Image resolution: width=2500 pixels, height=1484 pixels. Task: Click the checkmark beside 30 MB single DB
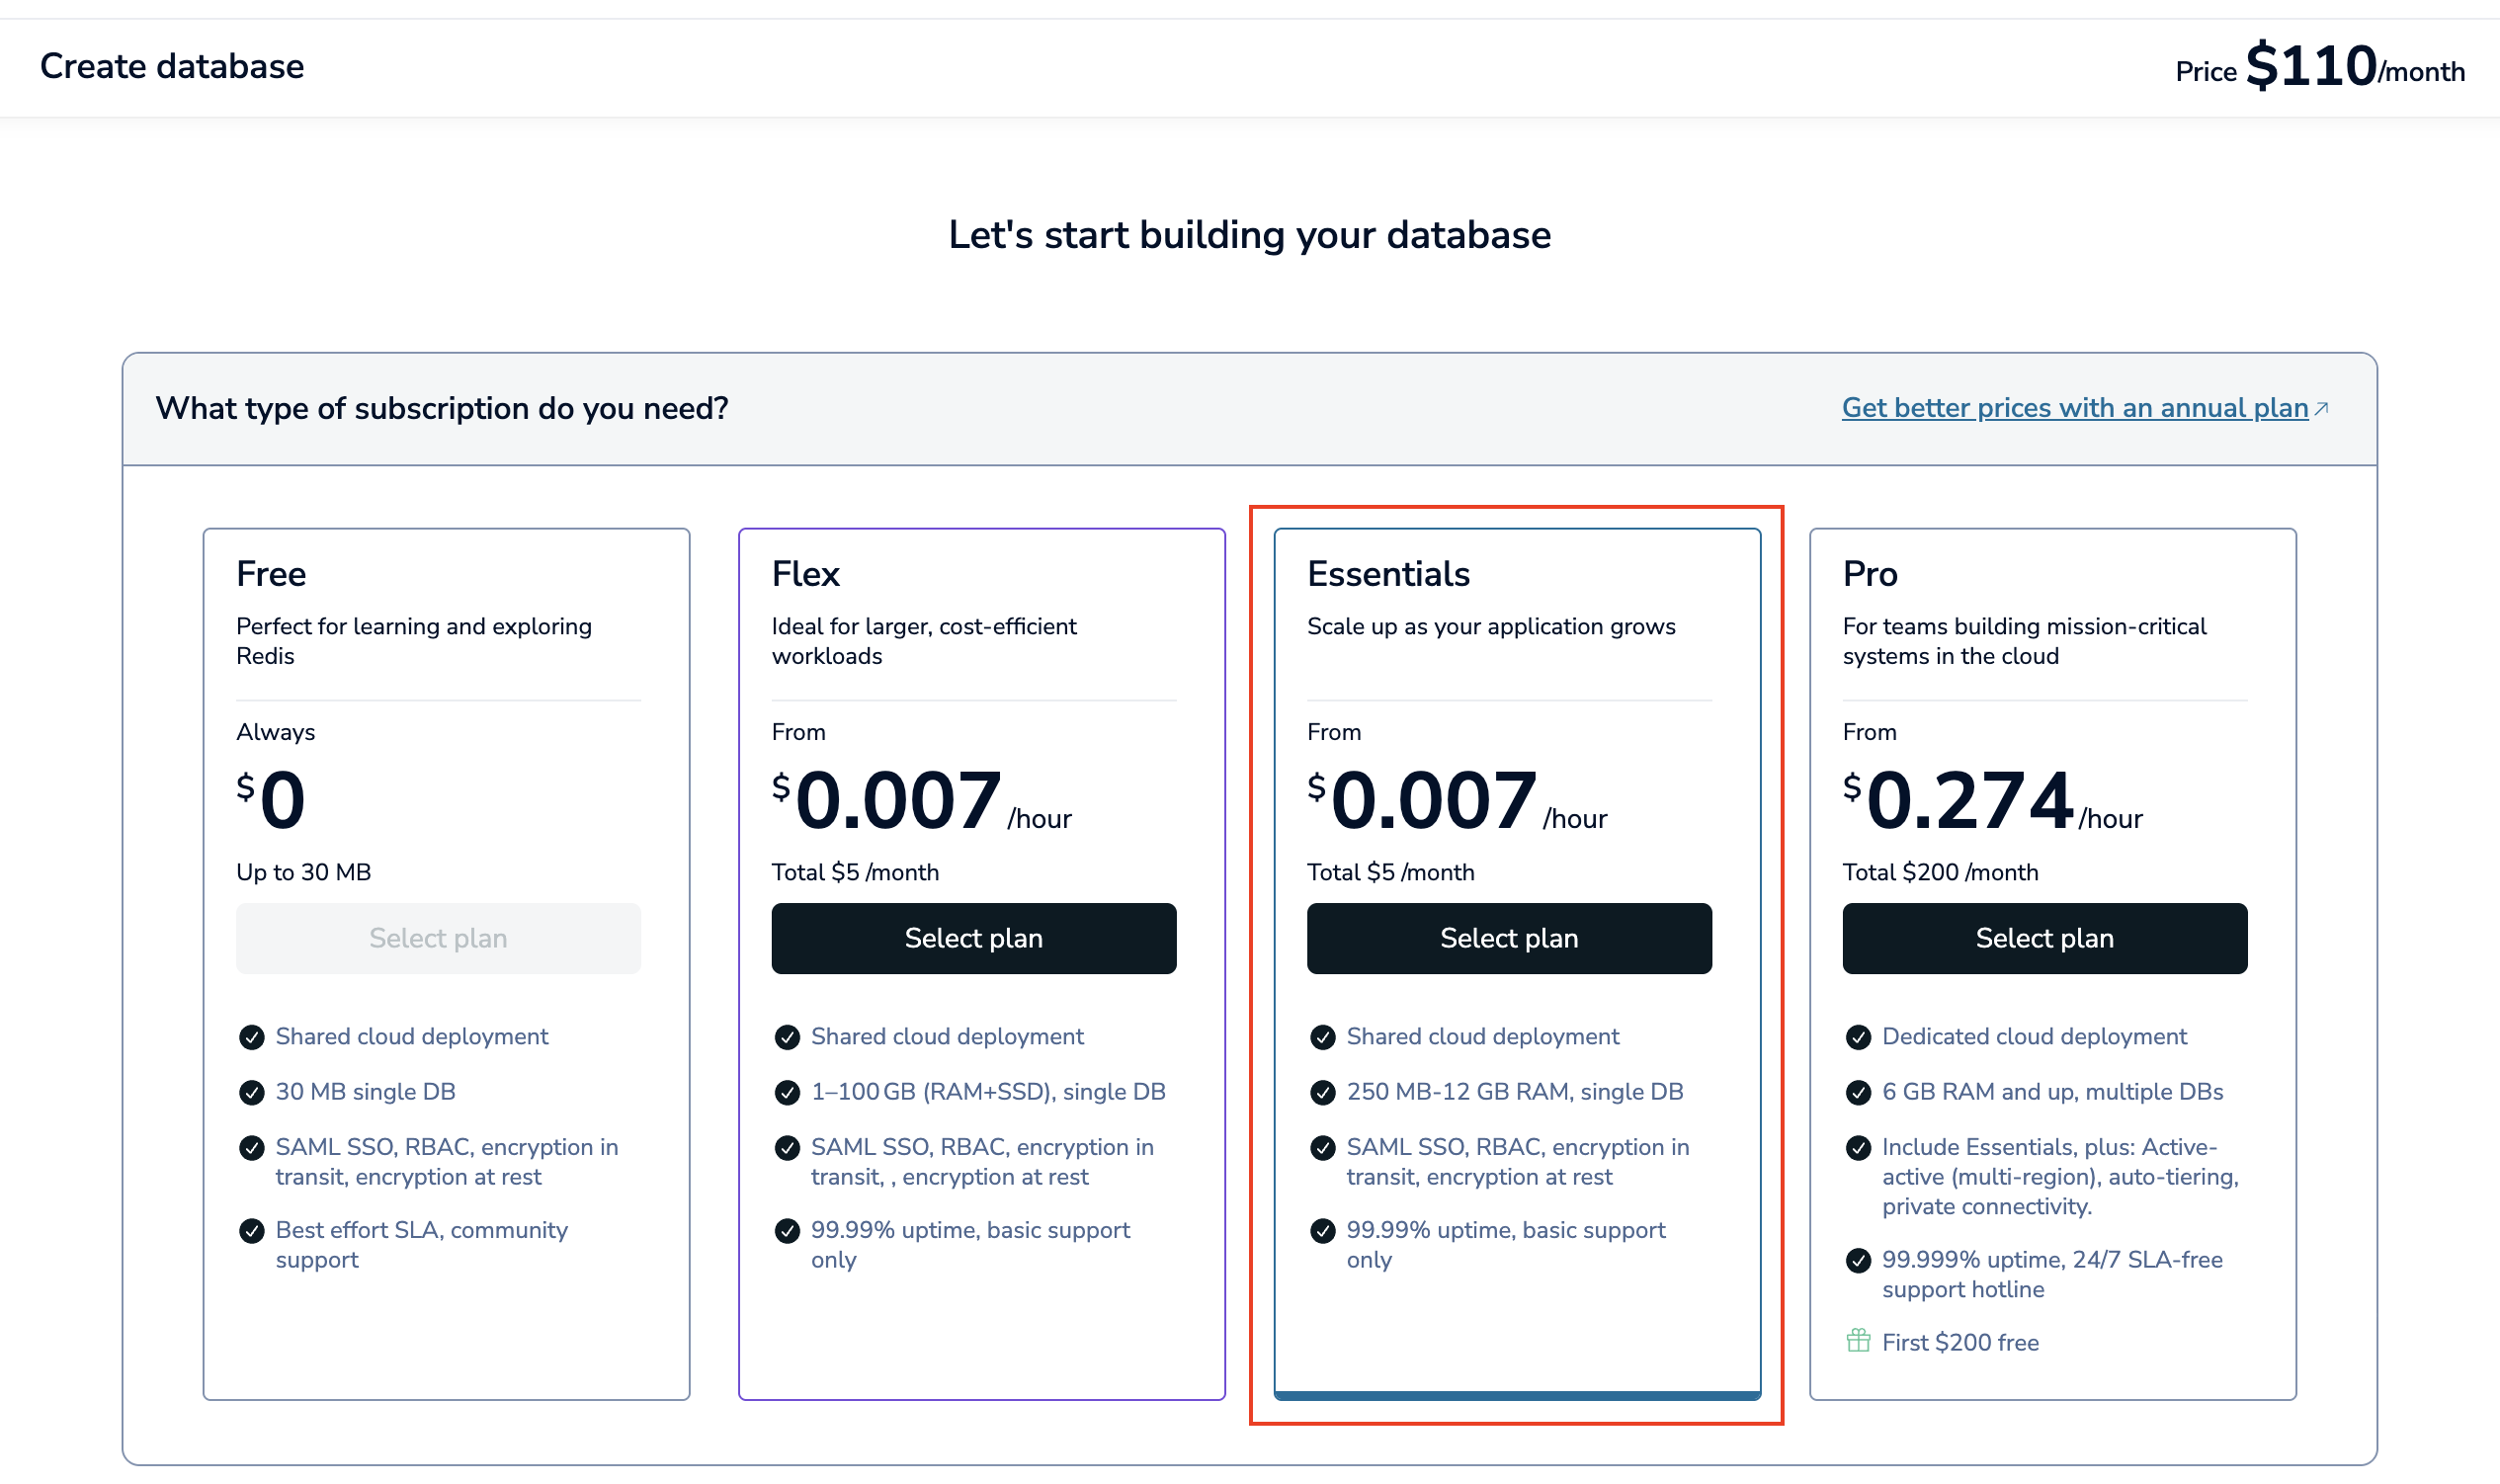click(x=251, y=1092)
